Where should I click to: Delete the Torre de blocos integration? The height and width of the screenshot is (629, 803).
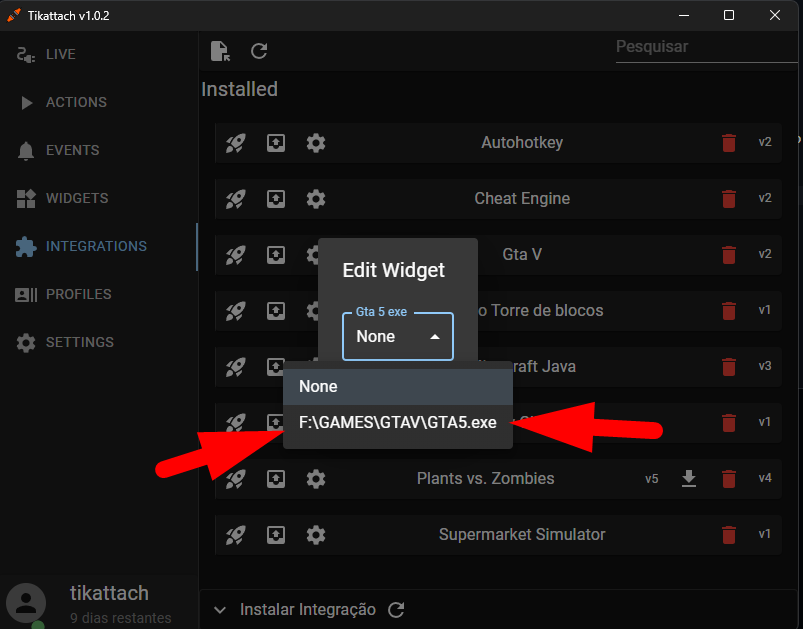(729, 311)
